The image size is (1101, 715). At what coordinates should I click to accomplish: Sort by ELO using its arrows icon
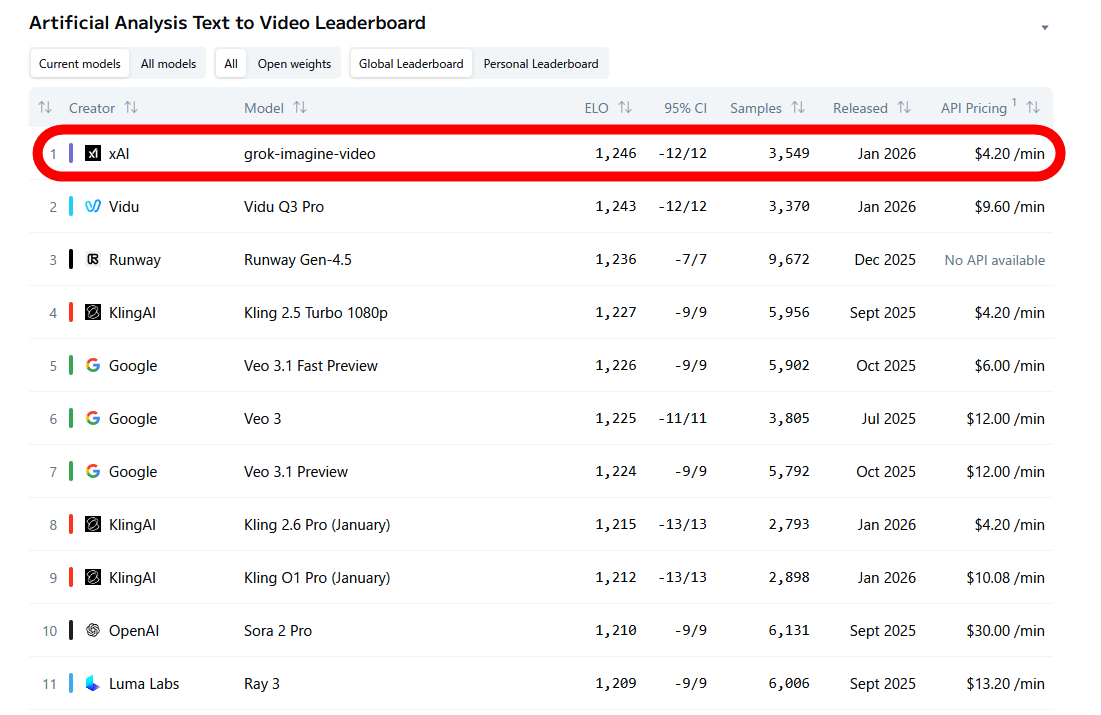tap(625, 108)
